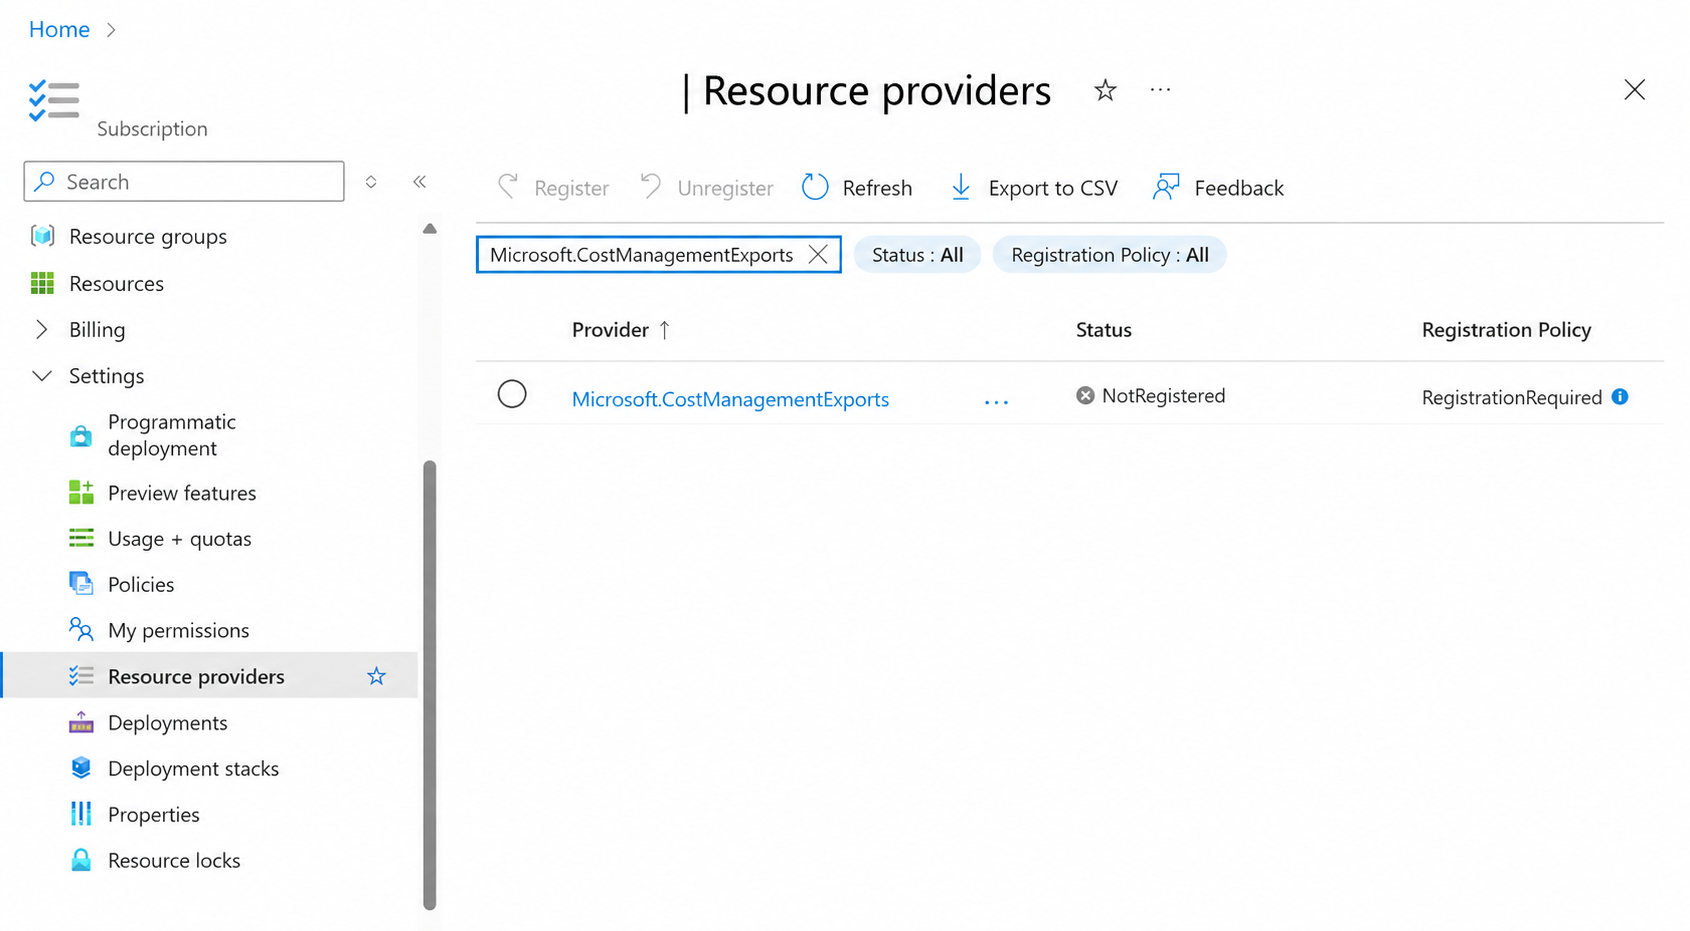Open Usage + quotas
Screen dimensions: 1690x931
tap(180, 539)
